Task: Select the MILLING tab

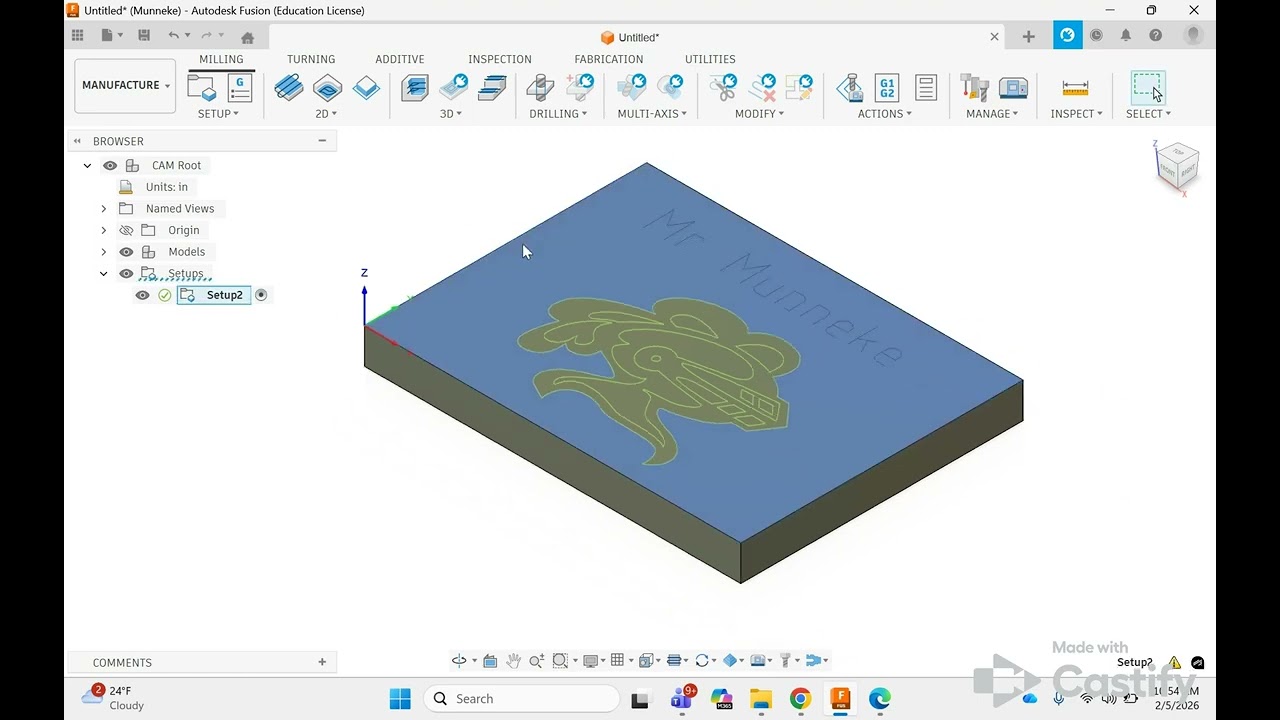Action: [221, 59]
